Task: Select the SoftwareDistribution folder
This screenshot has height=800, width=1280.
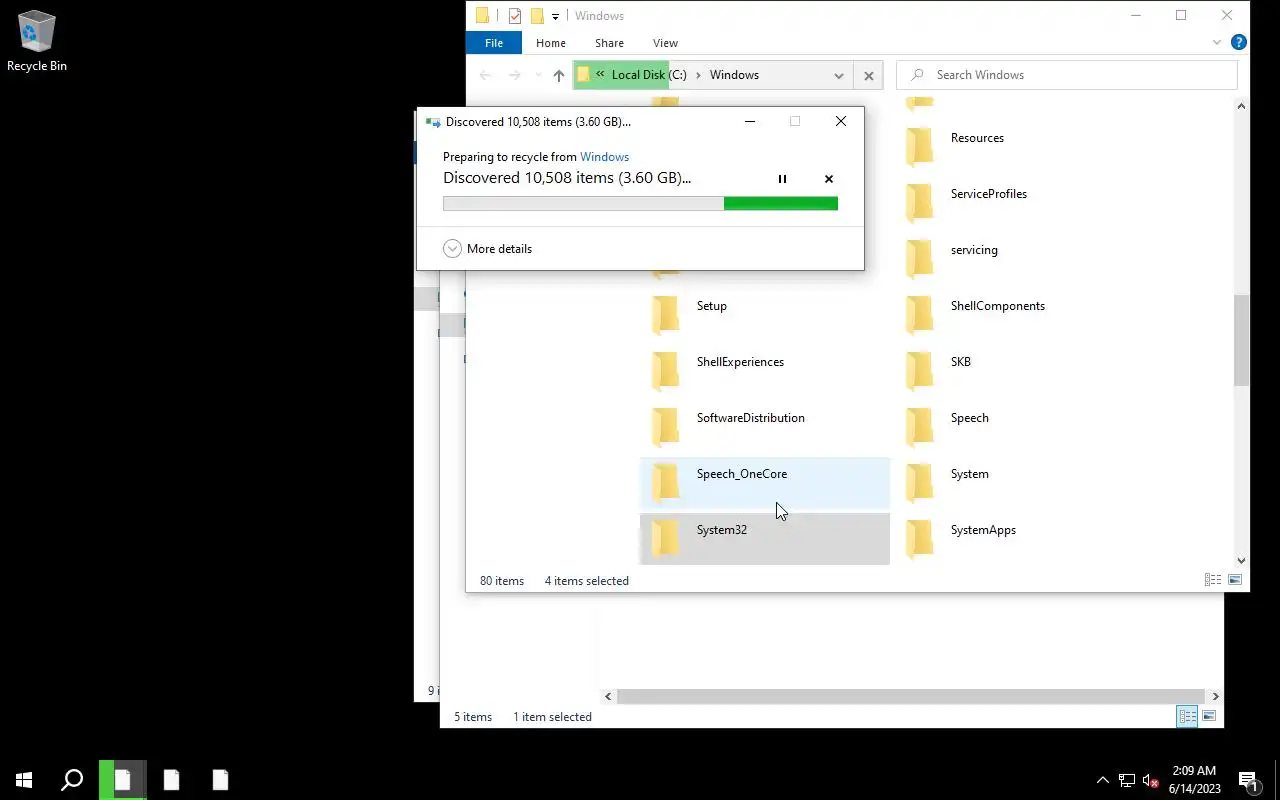Action: coord(765,425)
